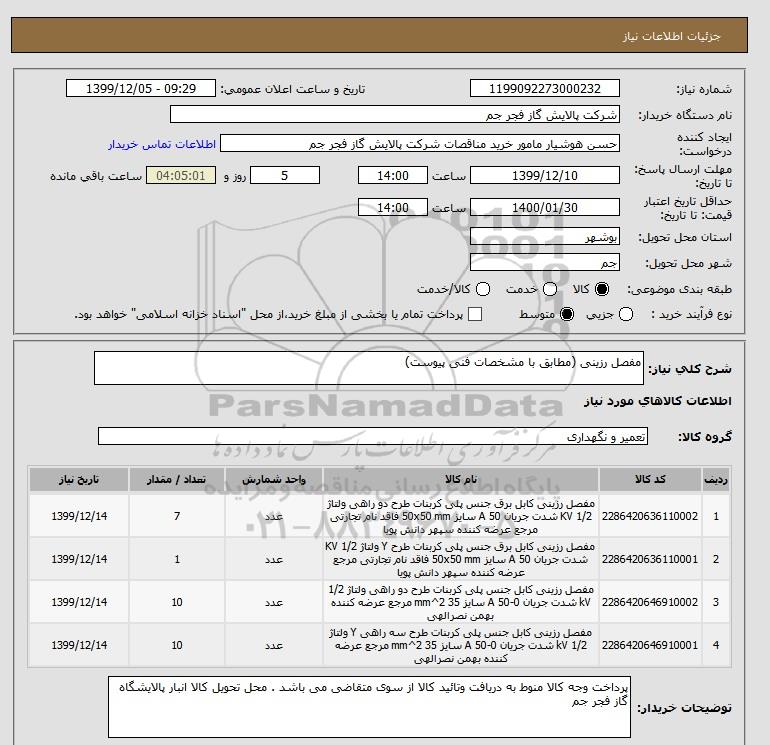Image resolution: width=770 pixels, height=745 pixels.
Task: Click the days remaining field showing 5
Action: tap(285, 175)
